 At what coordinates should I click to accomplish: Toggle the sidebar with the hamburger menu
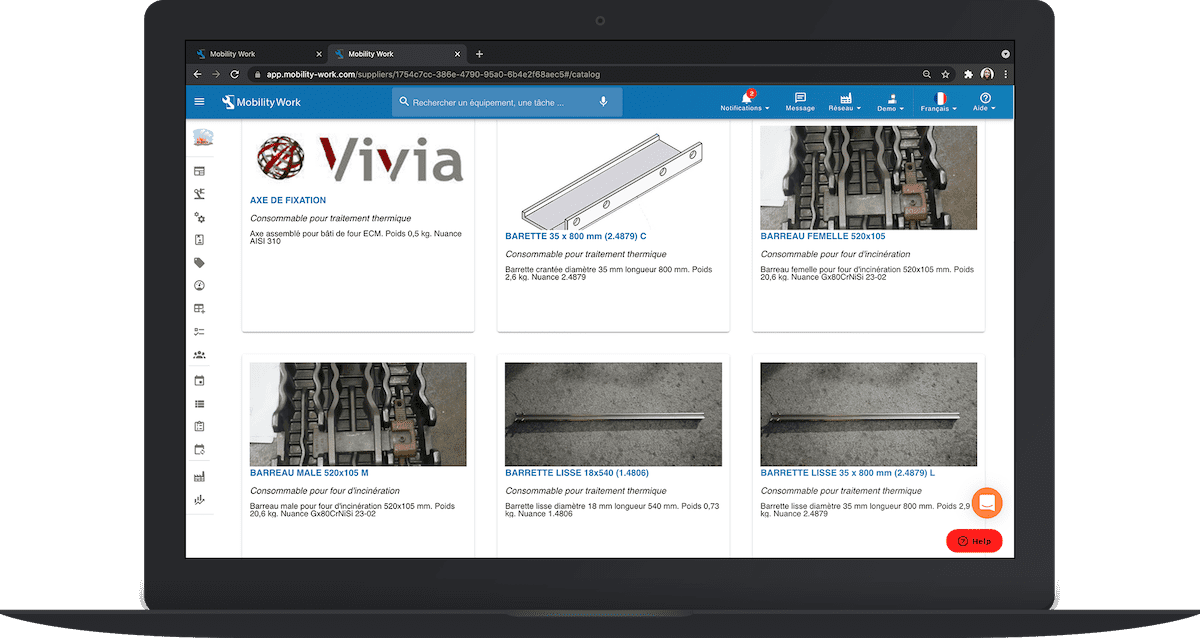click(199, 101)
